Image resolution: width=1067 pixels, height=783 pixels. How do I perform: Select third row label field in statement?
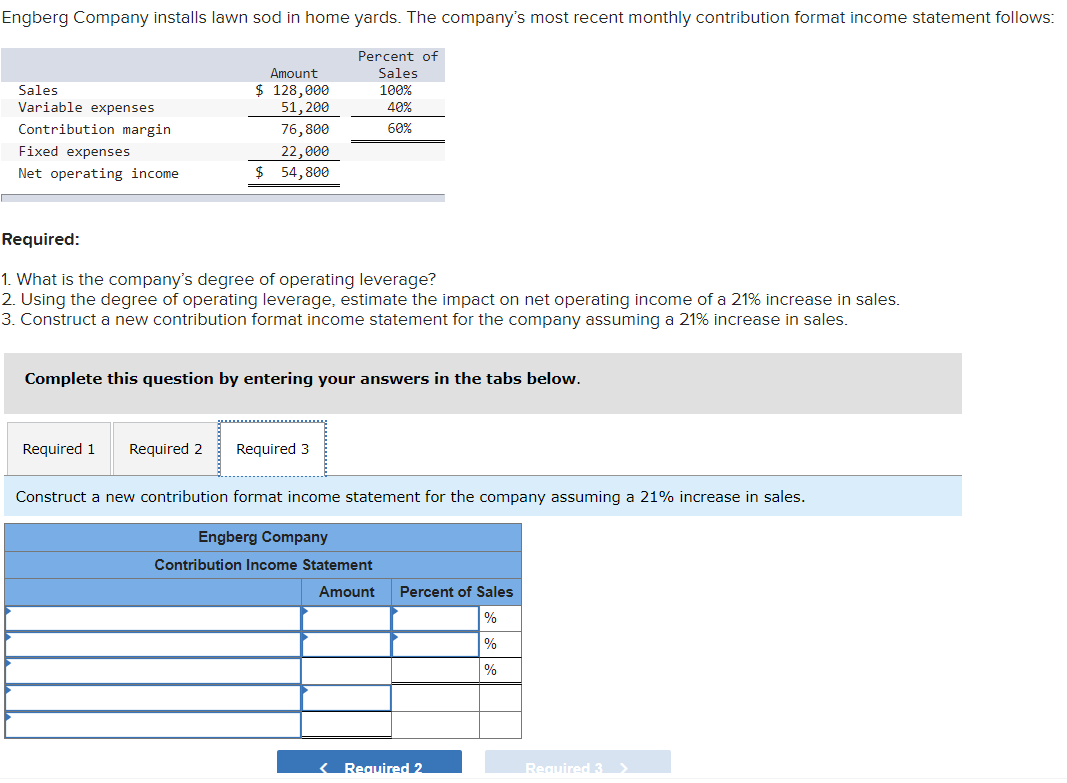(153, 671)
